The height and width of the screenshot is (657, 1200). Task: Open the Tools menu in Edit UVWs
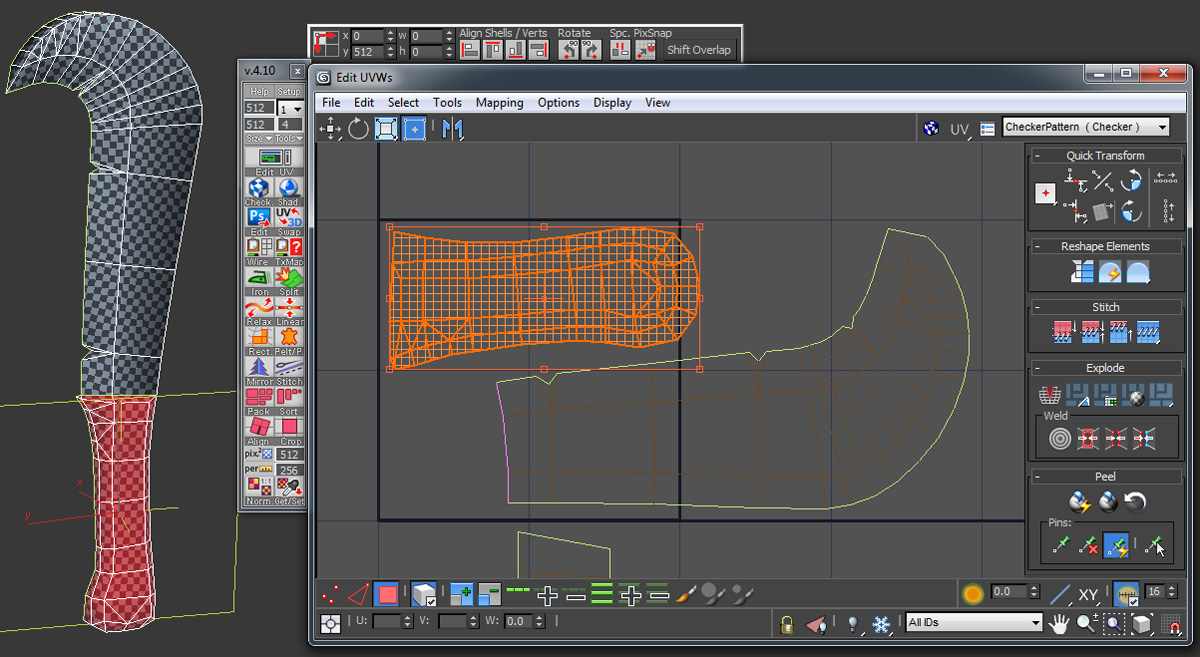[447, 102]
